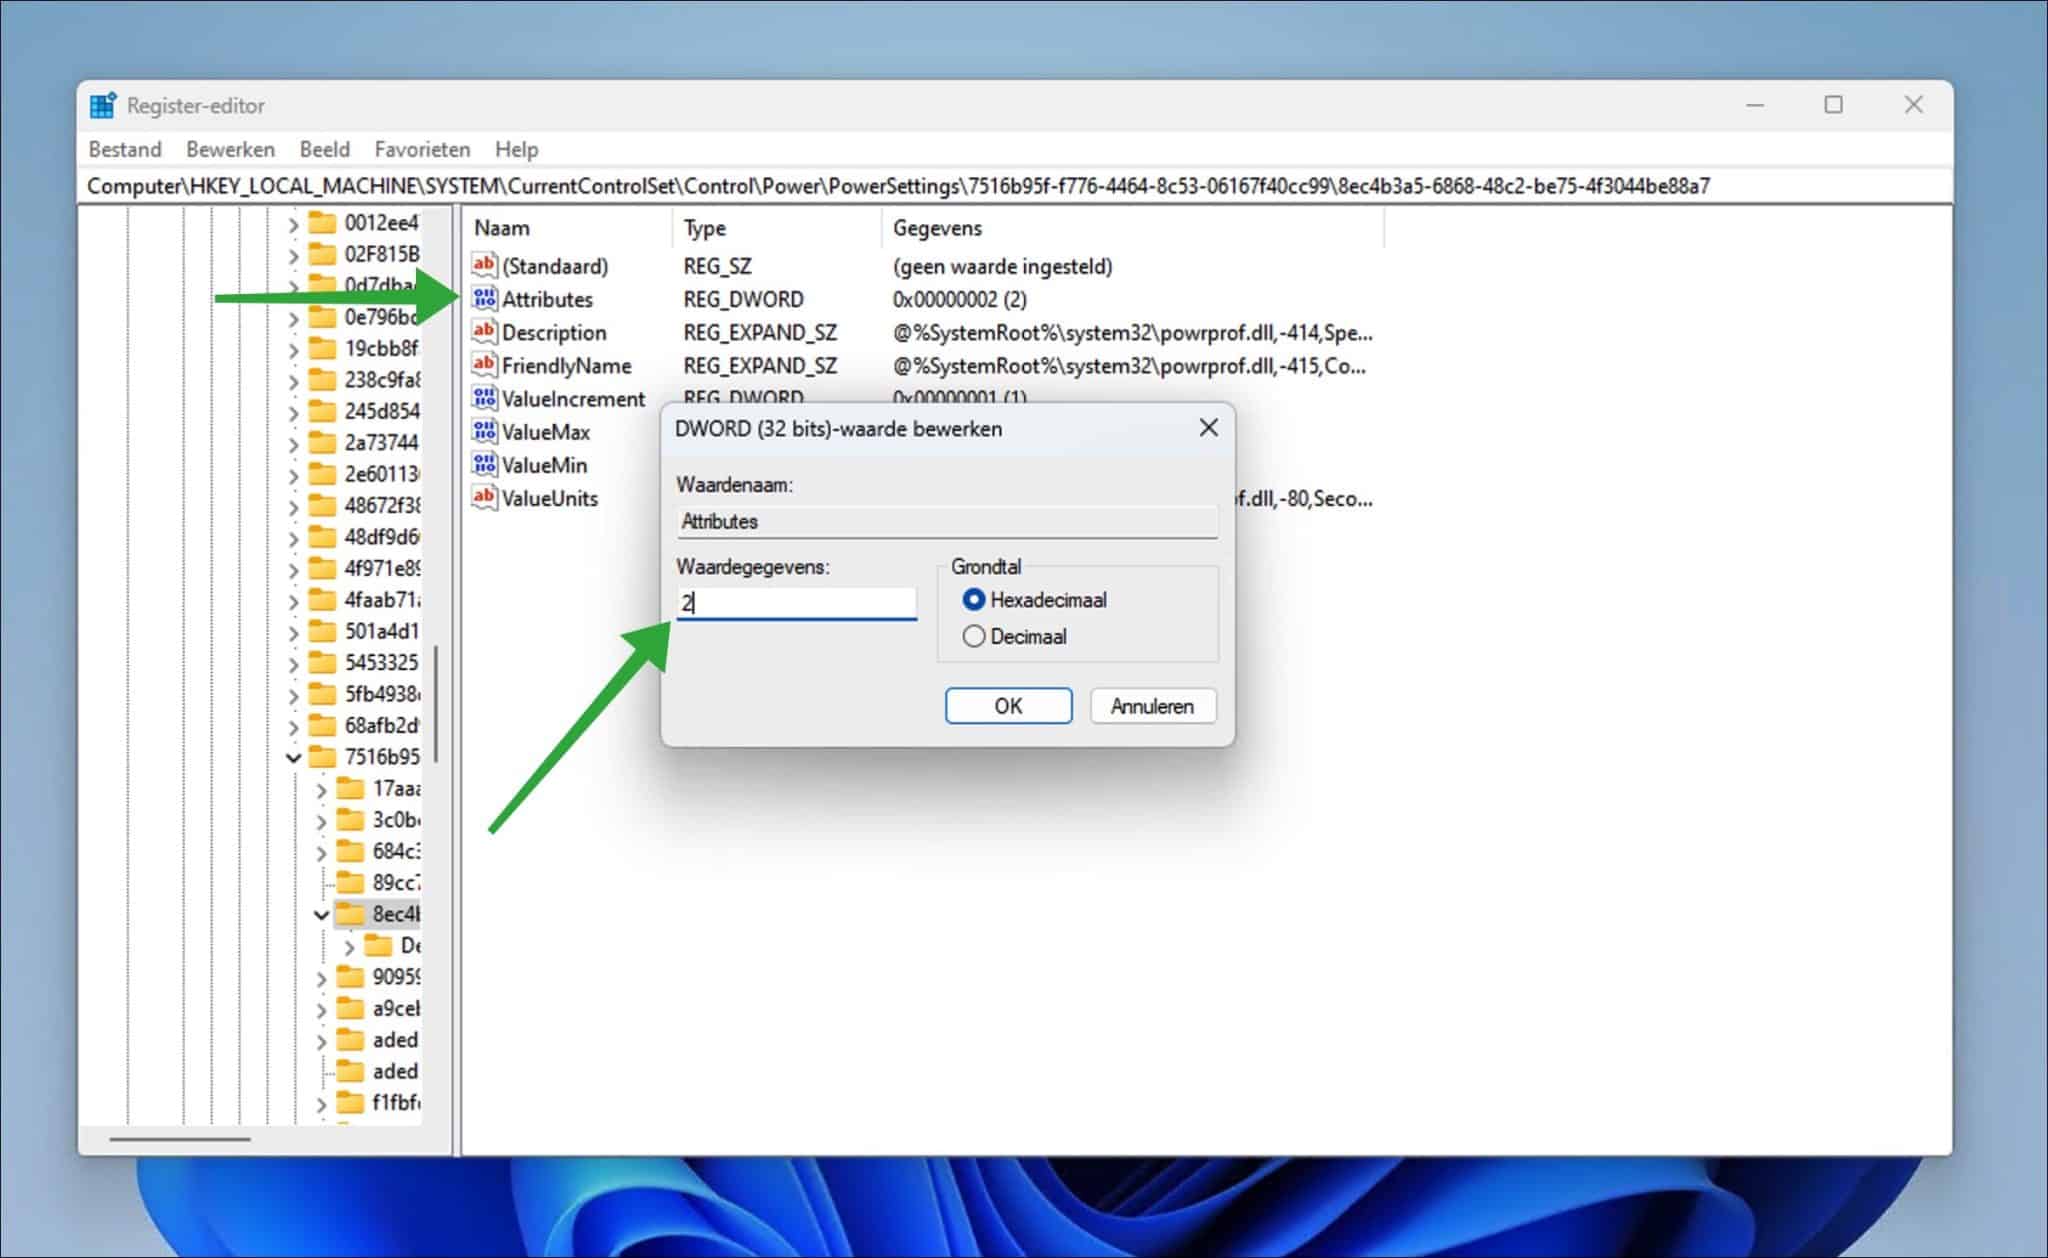
Task: Open the Favorieten menu
Action: point(422,149)
